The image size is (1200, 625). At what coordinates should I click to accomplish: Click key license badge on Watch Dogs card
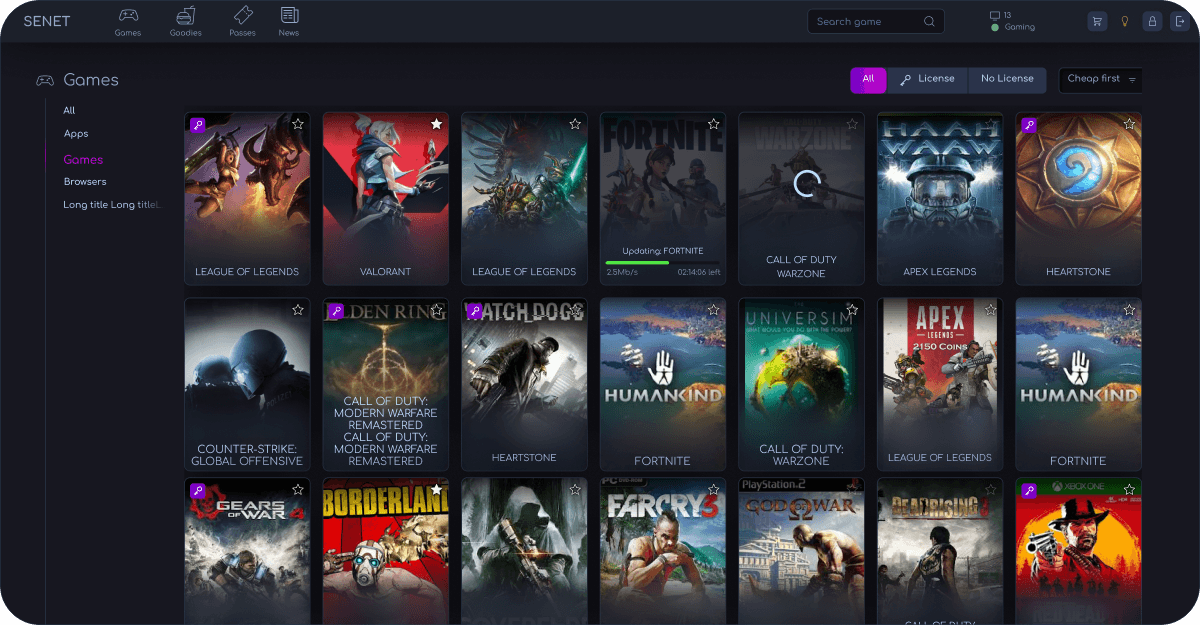(x=475, y=312)
